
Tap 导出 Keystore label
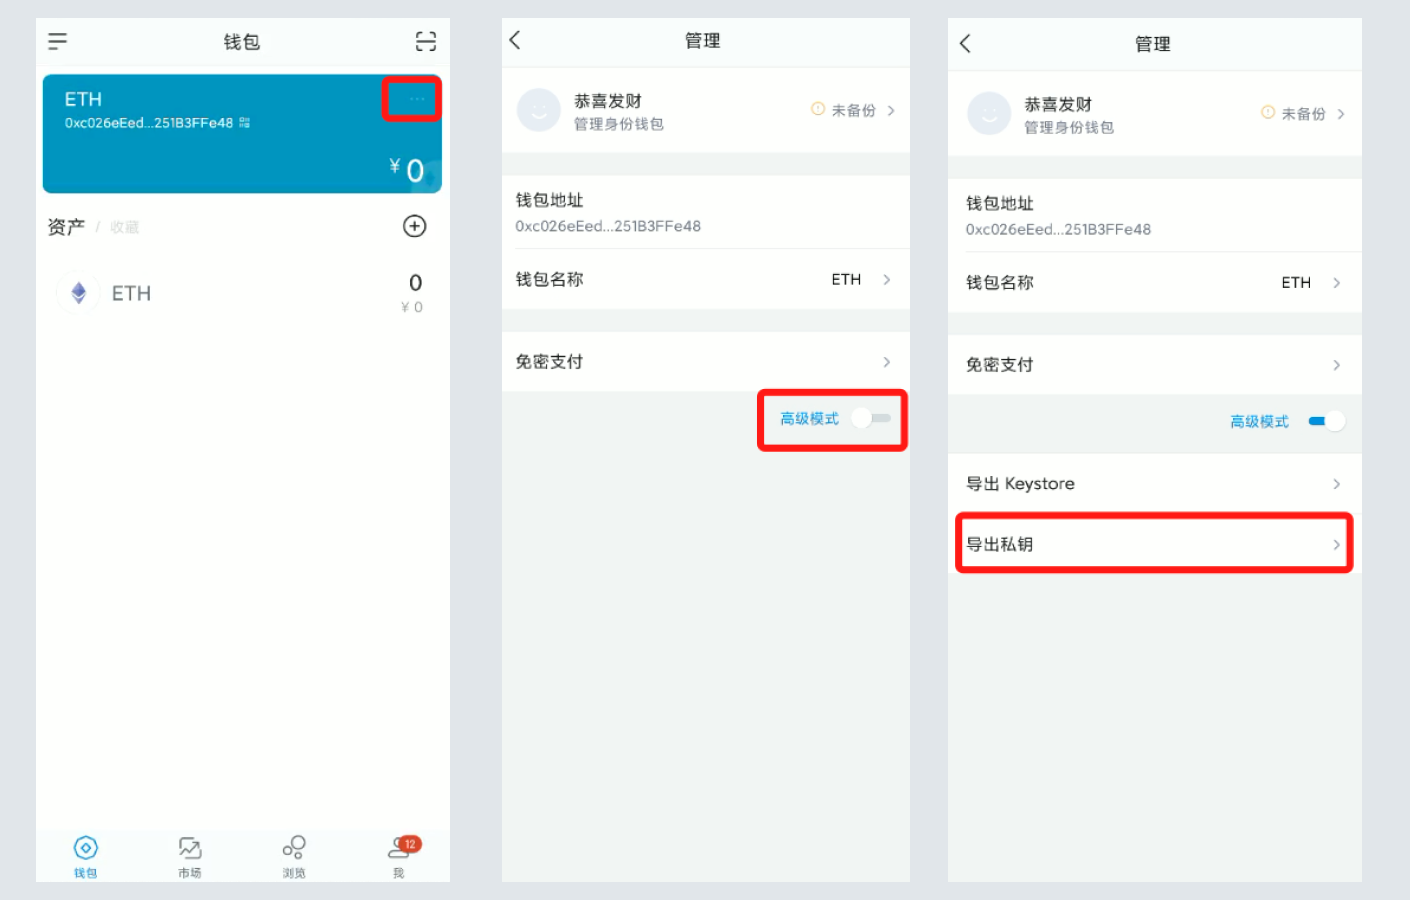tap(1020, 483)
